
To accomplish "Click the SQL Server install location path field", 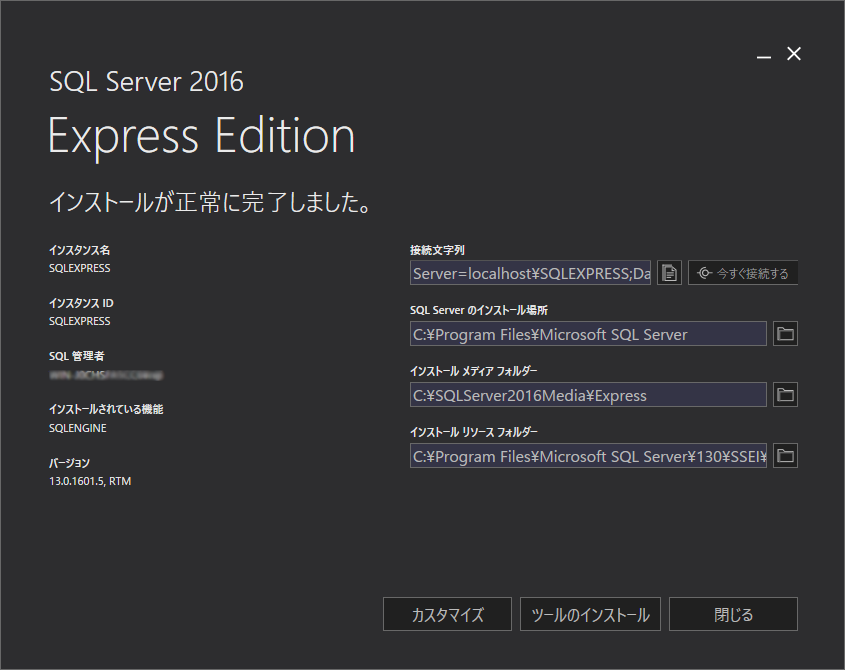I will click(588, 334).
